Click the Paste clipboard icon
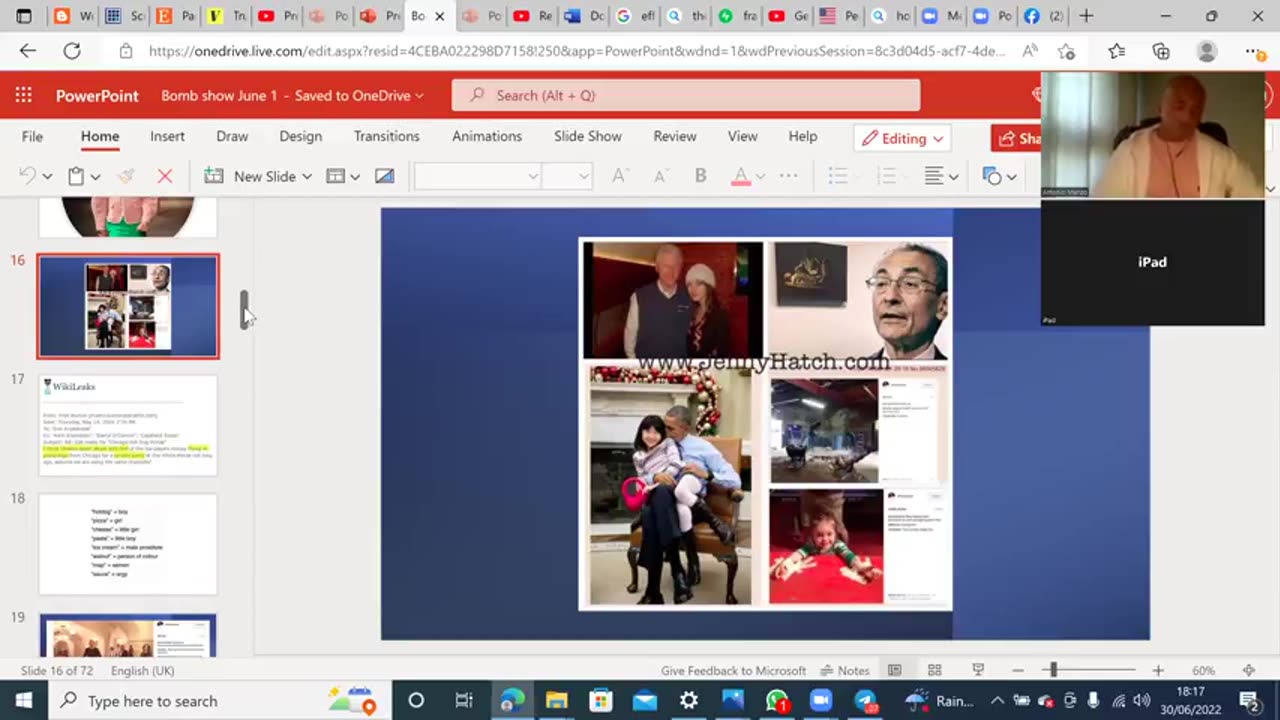 [x=76, y=176]
